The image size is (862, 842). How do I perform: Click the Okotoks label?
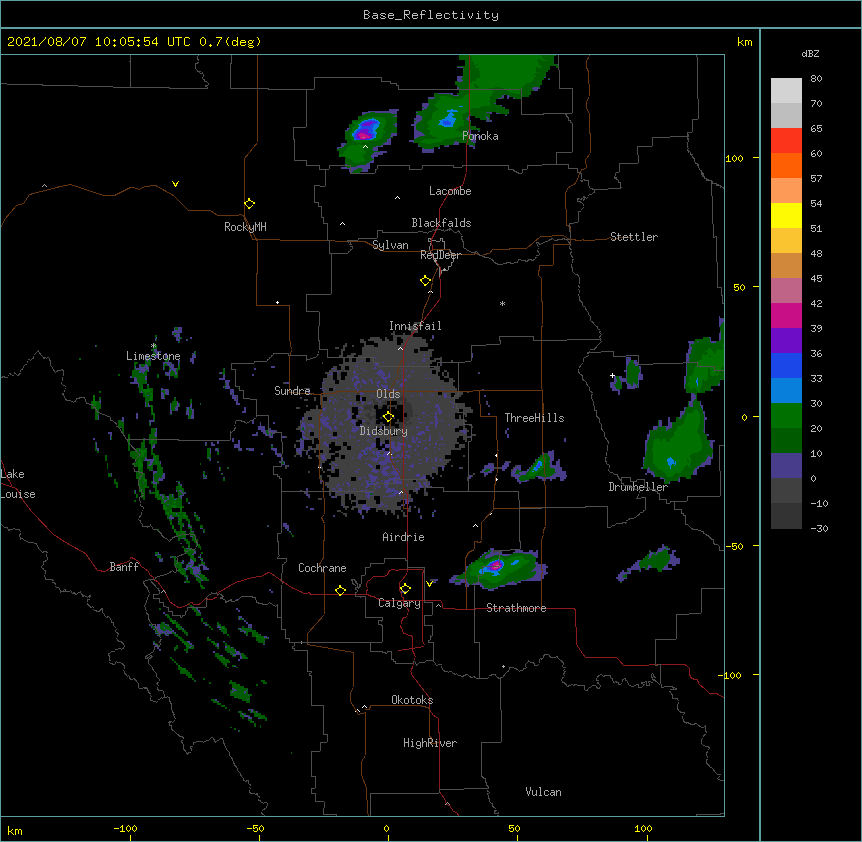(412, 700)
